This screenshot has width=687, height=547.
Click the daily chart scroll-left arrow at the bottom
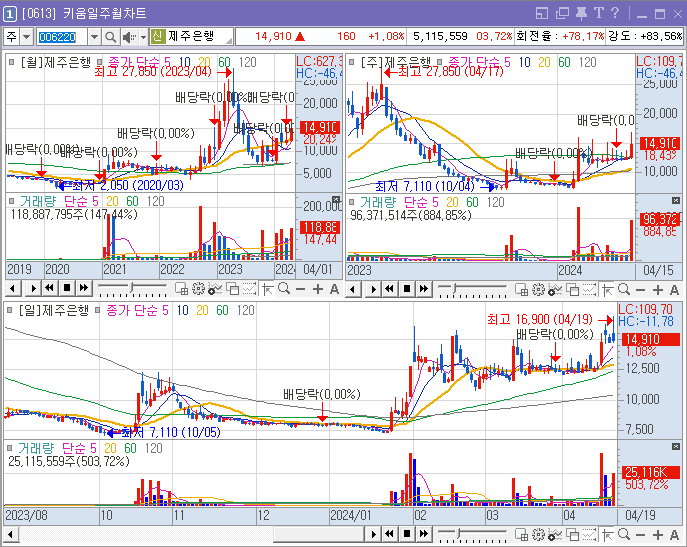(11, 535)
